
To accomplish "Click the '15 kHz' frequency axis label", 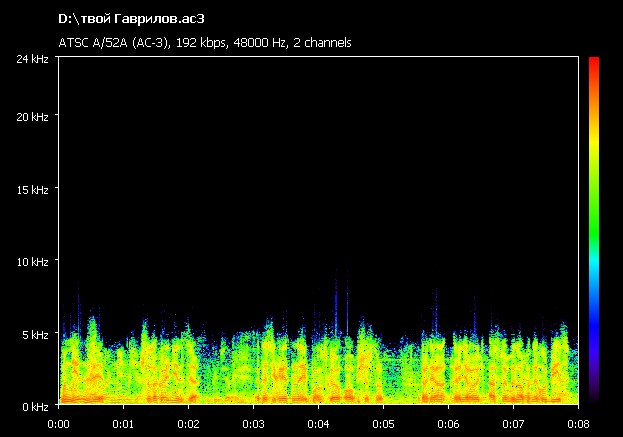I will (x=32, y=190).
